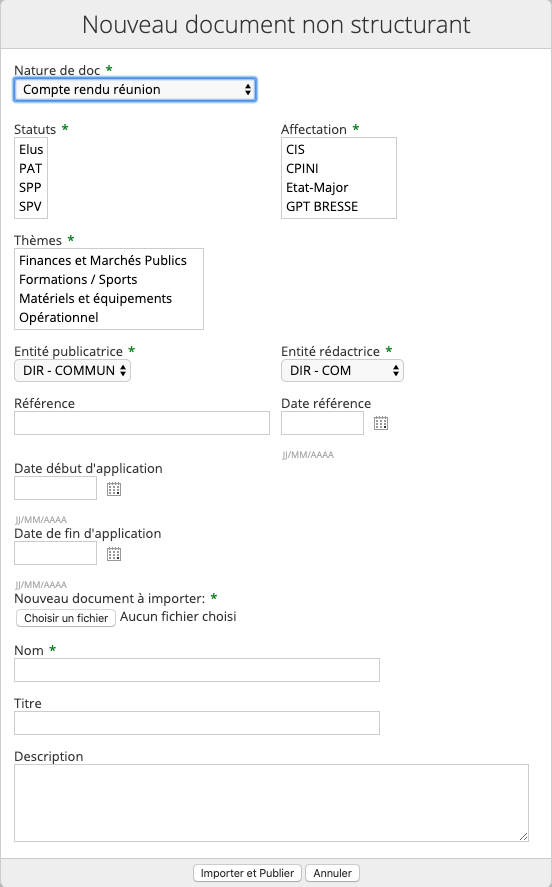Image resolution: width=552 pixels, height=887 pixels.
Task: Open the Date référence calendar picker
Action: 381,423
